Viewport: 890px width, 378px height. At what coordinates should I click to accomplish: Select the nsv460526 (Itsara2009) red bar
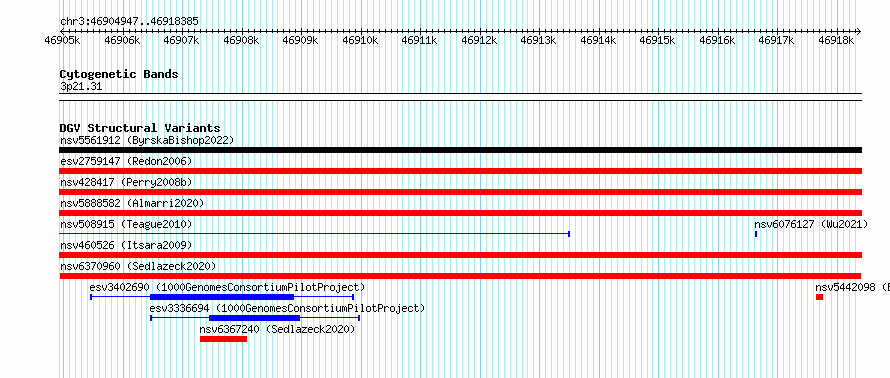460,255
